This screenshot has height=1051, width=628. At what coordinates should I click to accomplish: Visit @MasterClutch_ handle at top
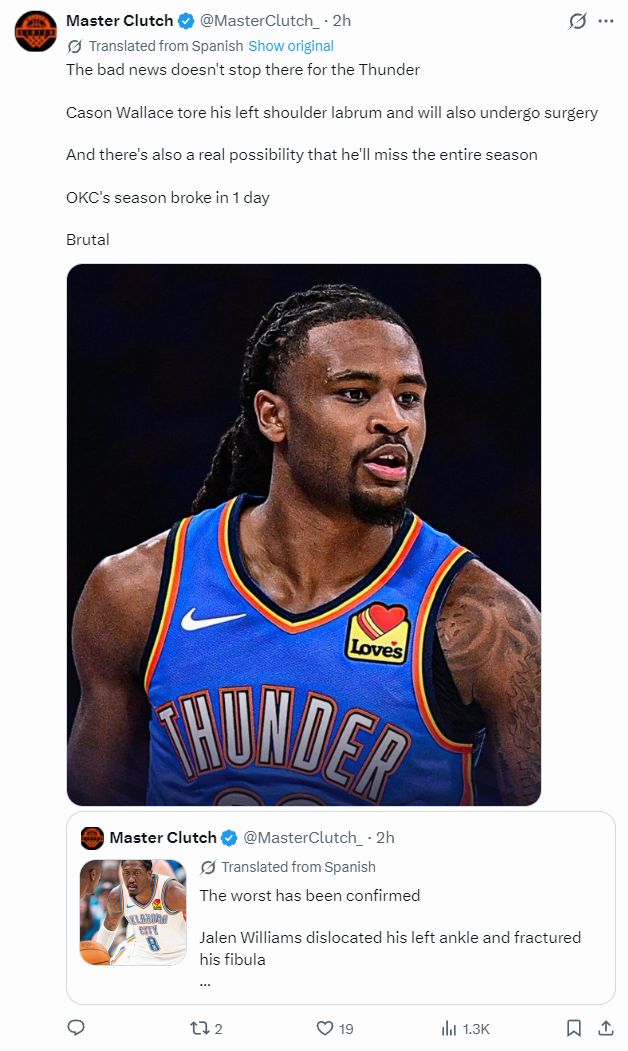260,21
